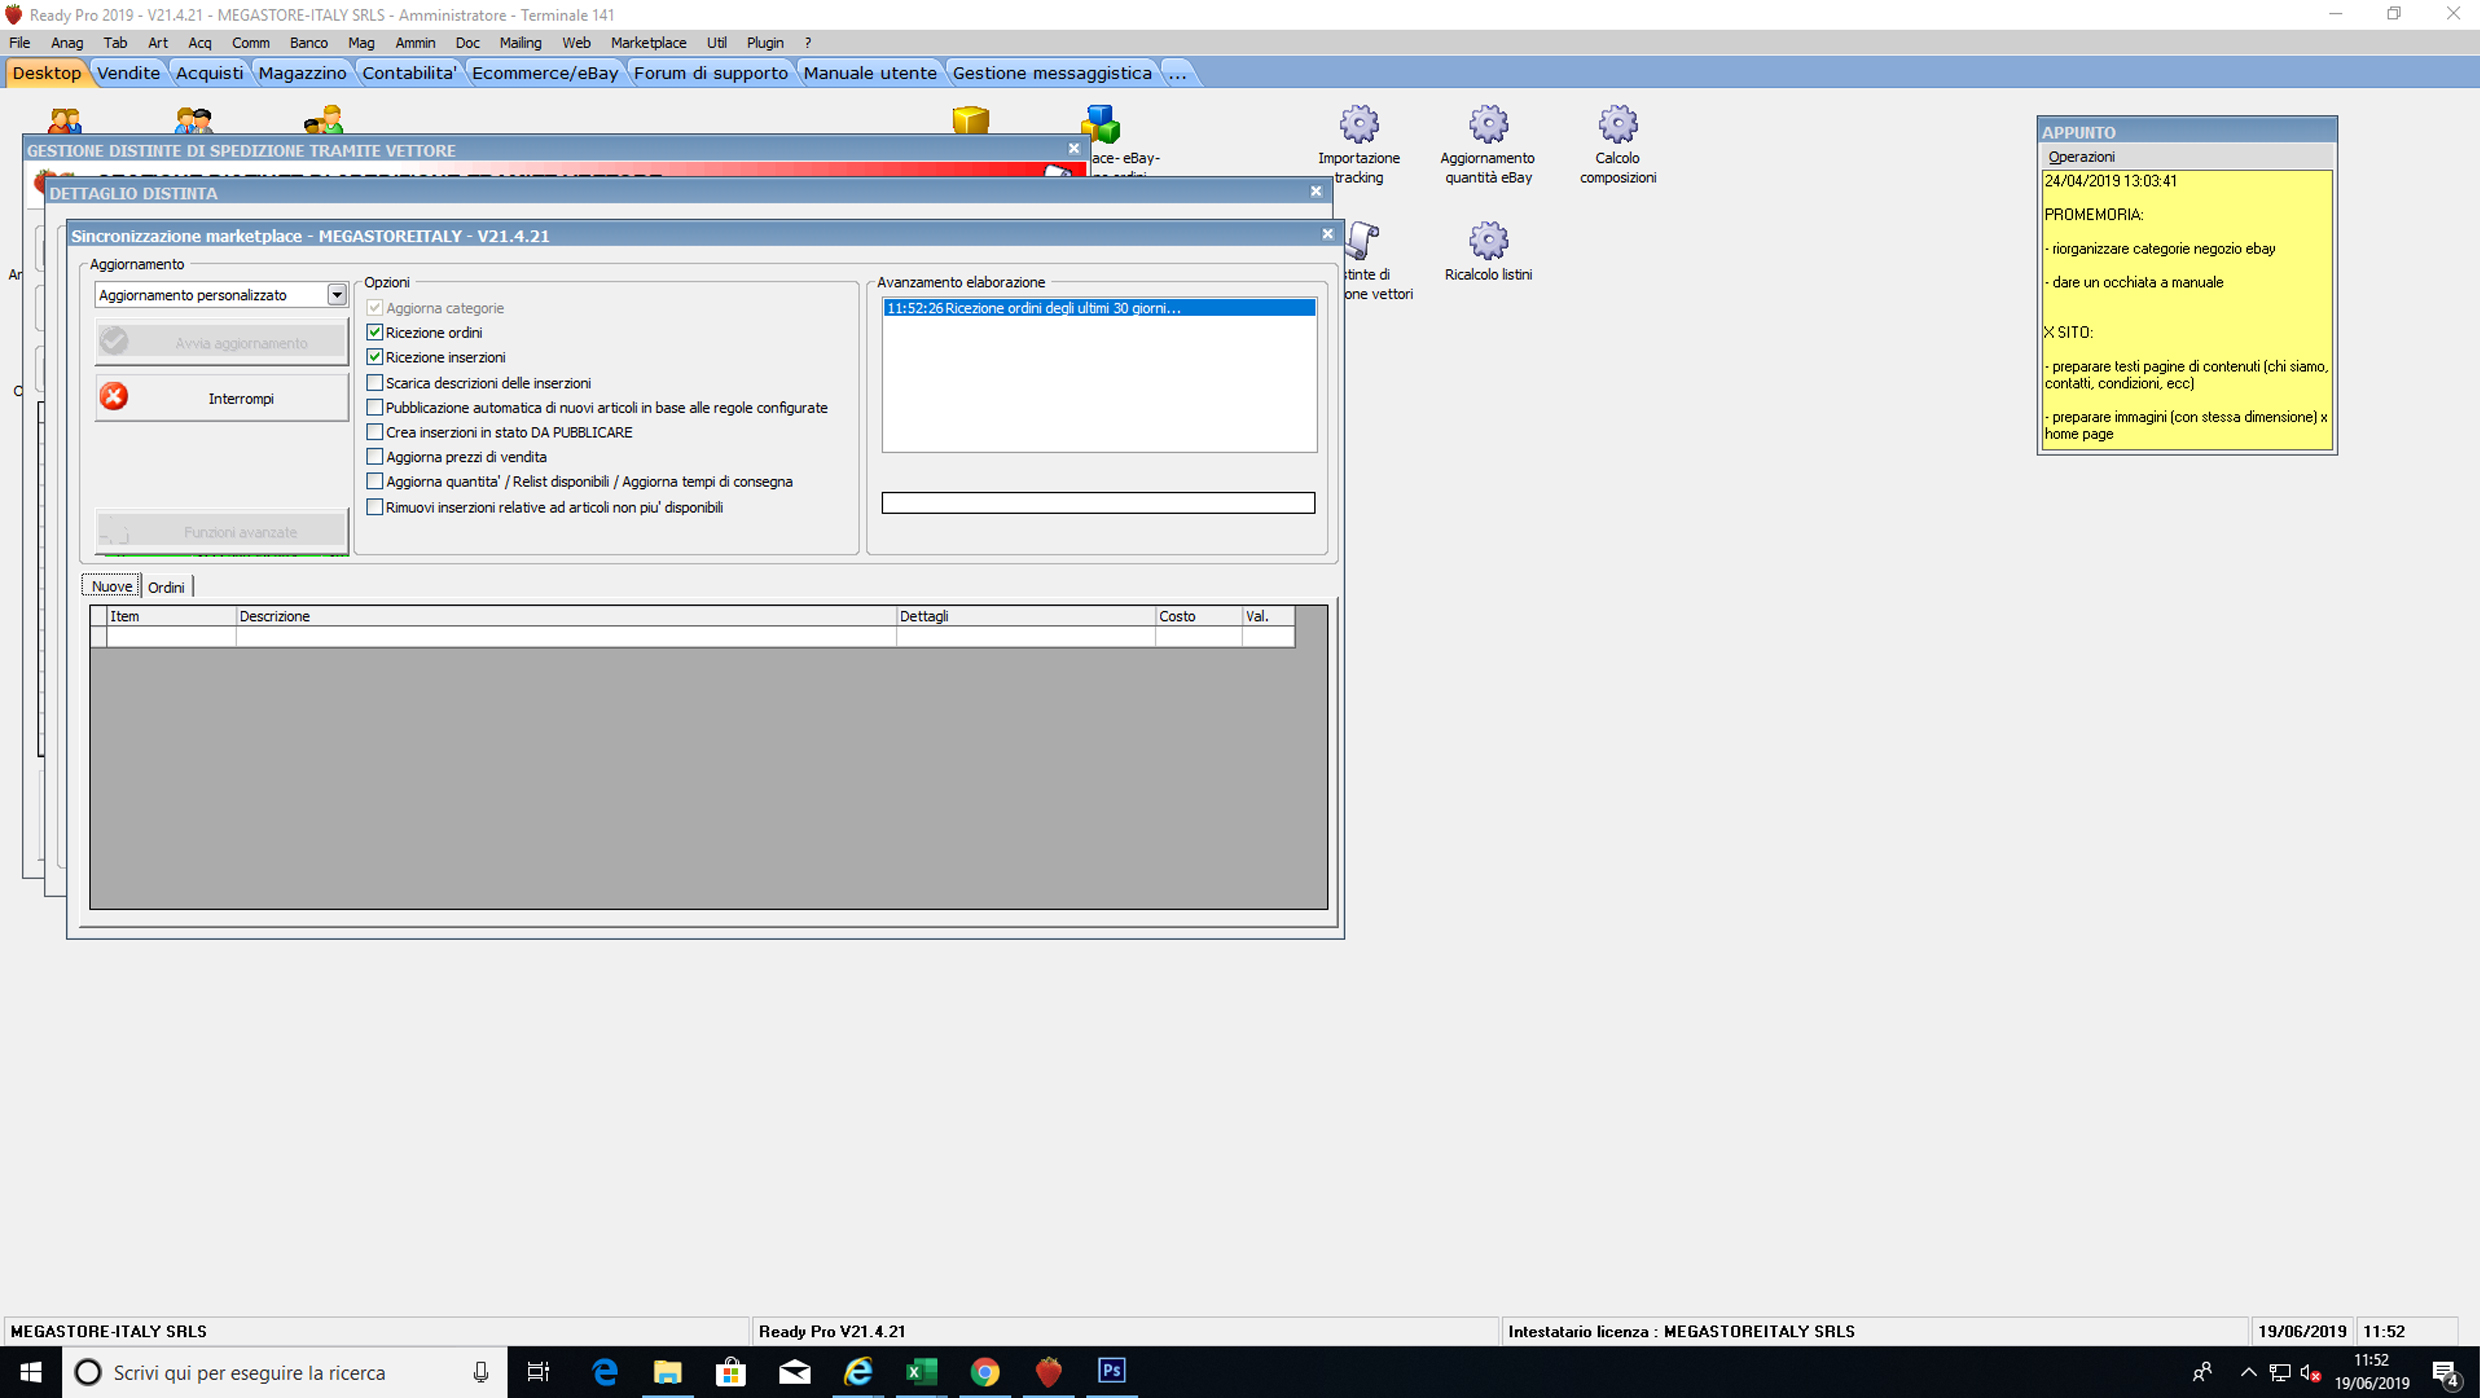Open Chrome from taskbar

pos(985,1372)
